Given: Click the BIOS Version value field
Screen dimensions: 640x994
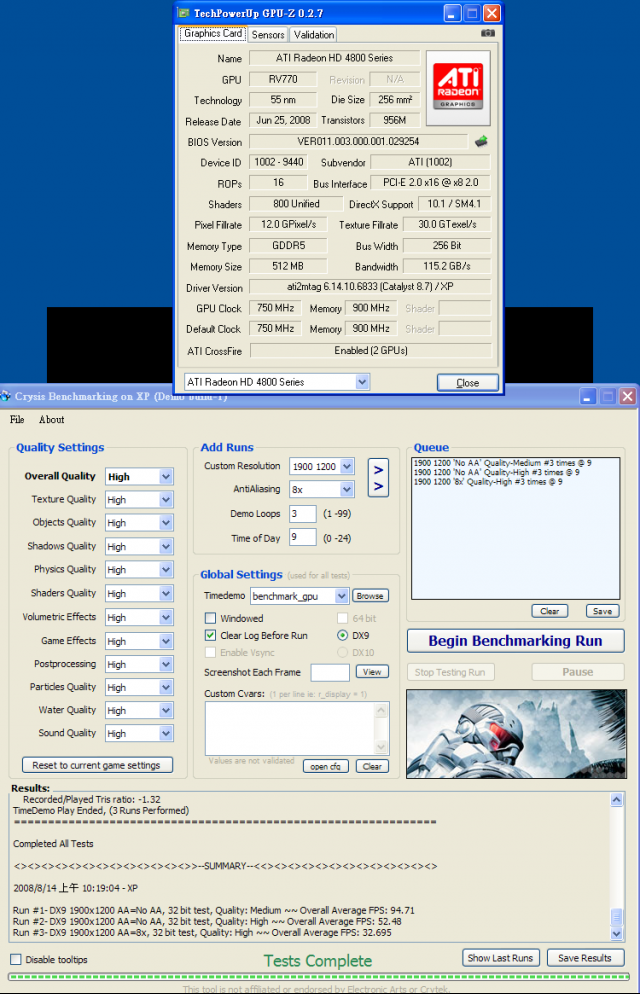Looking at the screenshot, I should 358,141.
